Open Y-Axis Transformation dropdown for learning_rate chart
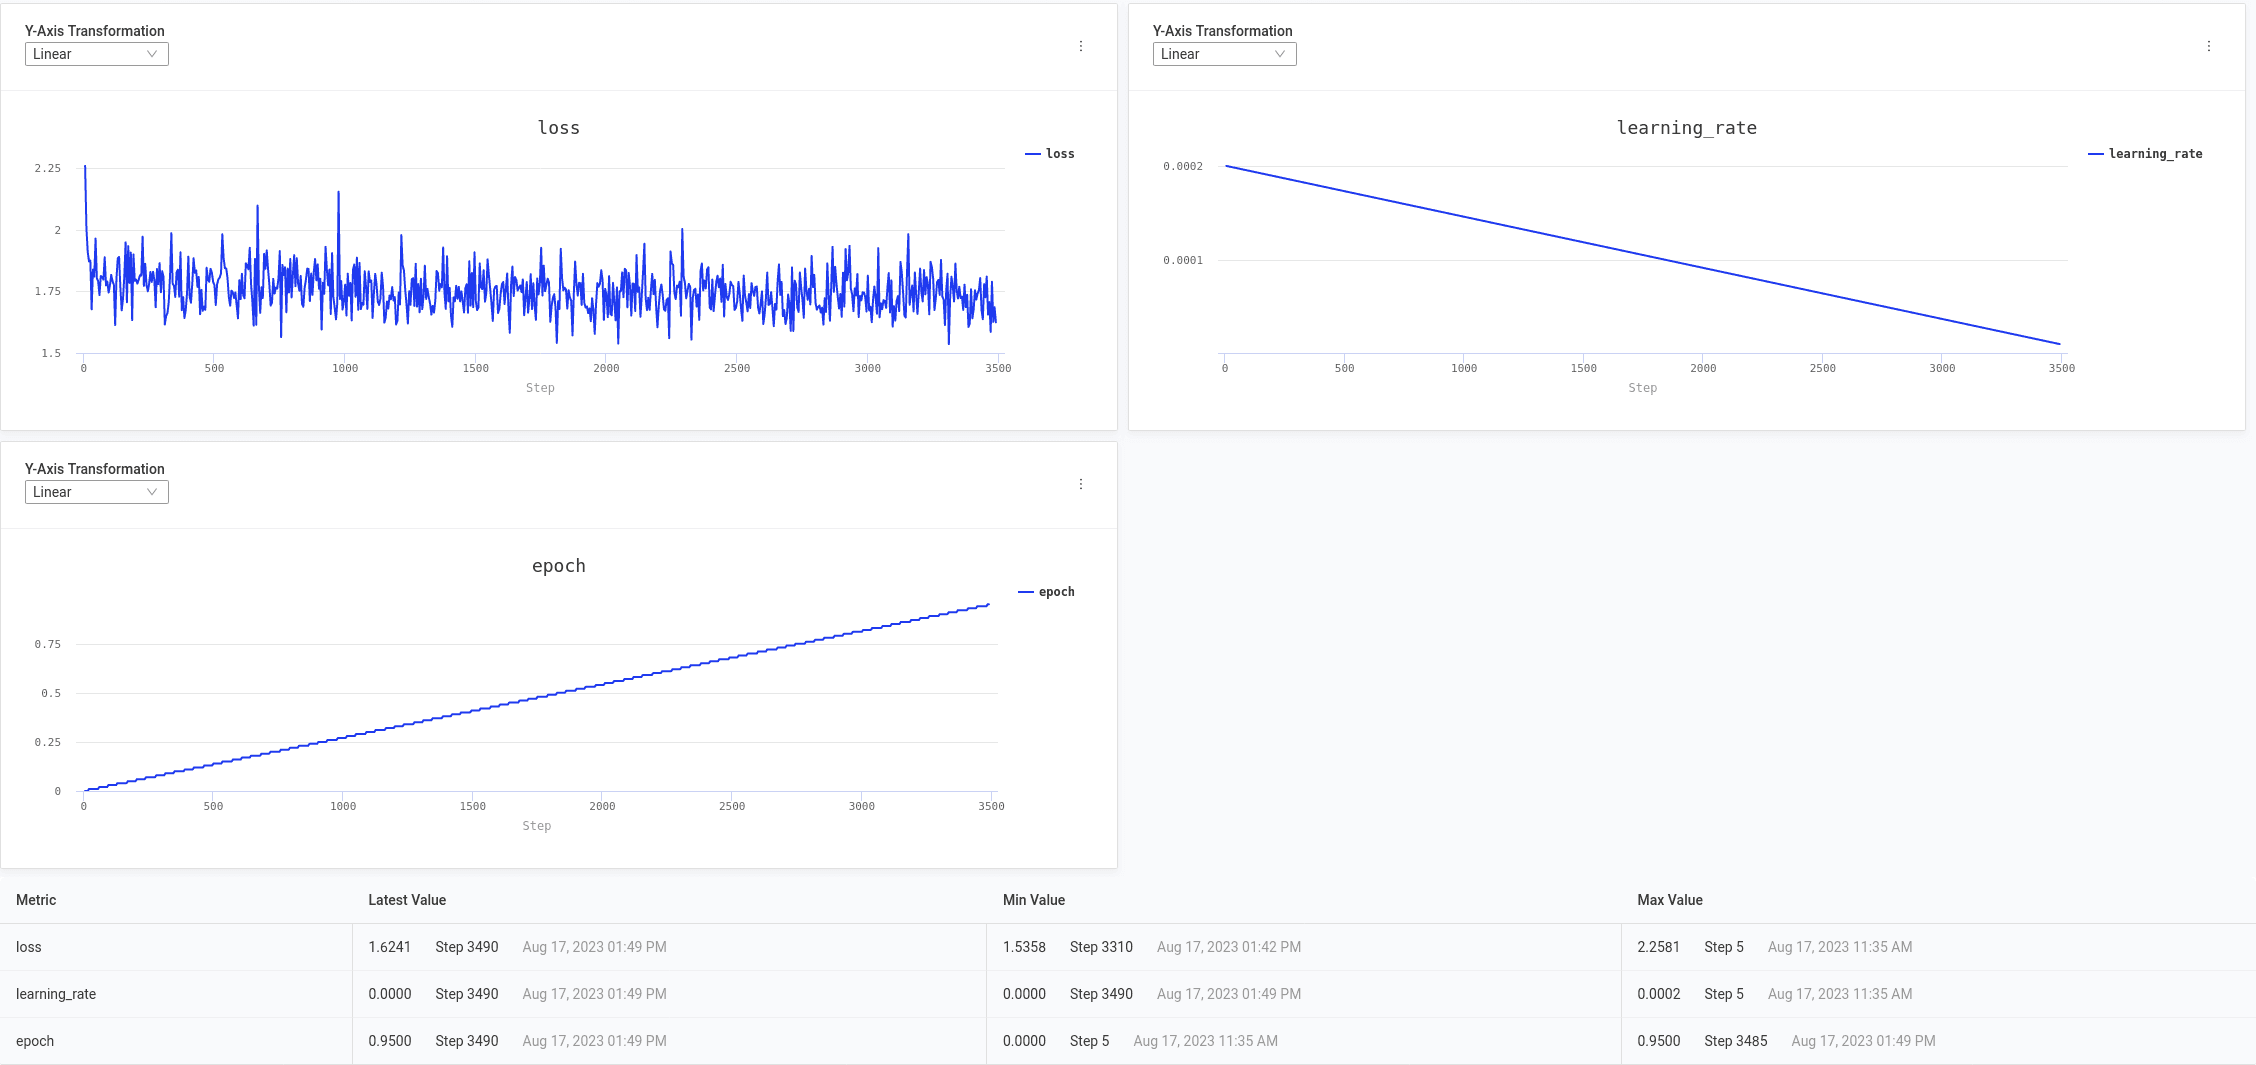The image size is (2256, 1065). (x=1225, y=54)
